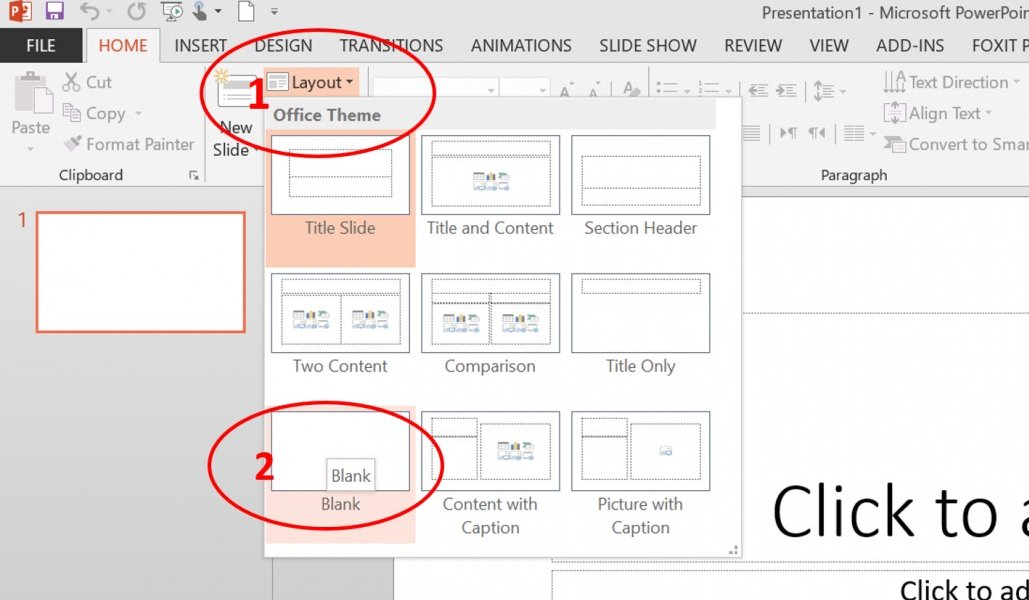Open the Layout dropdown
Image resolution: width=1029 pixels, height=600 pixels.
[x=311, y=82]
